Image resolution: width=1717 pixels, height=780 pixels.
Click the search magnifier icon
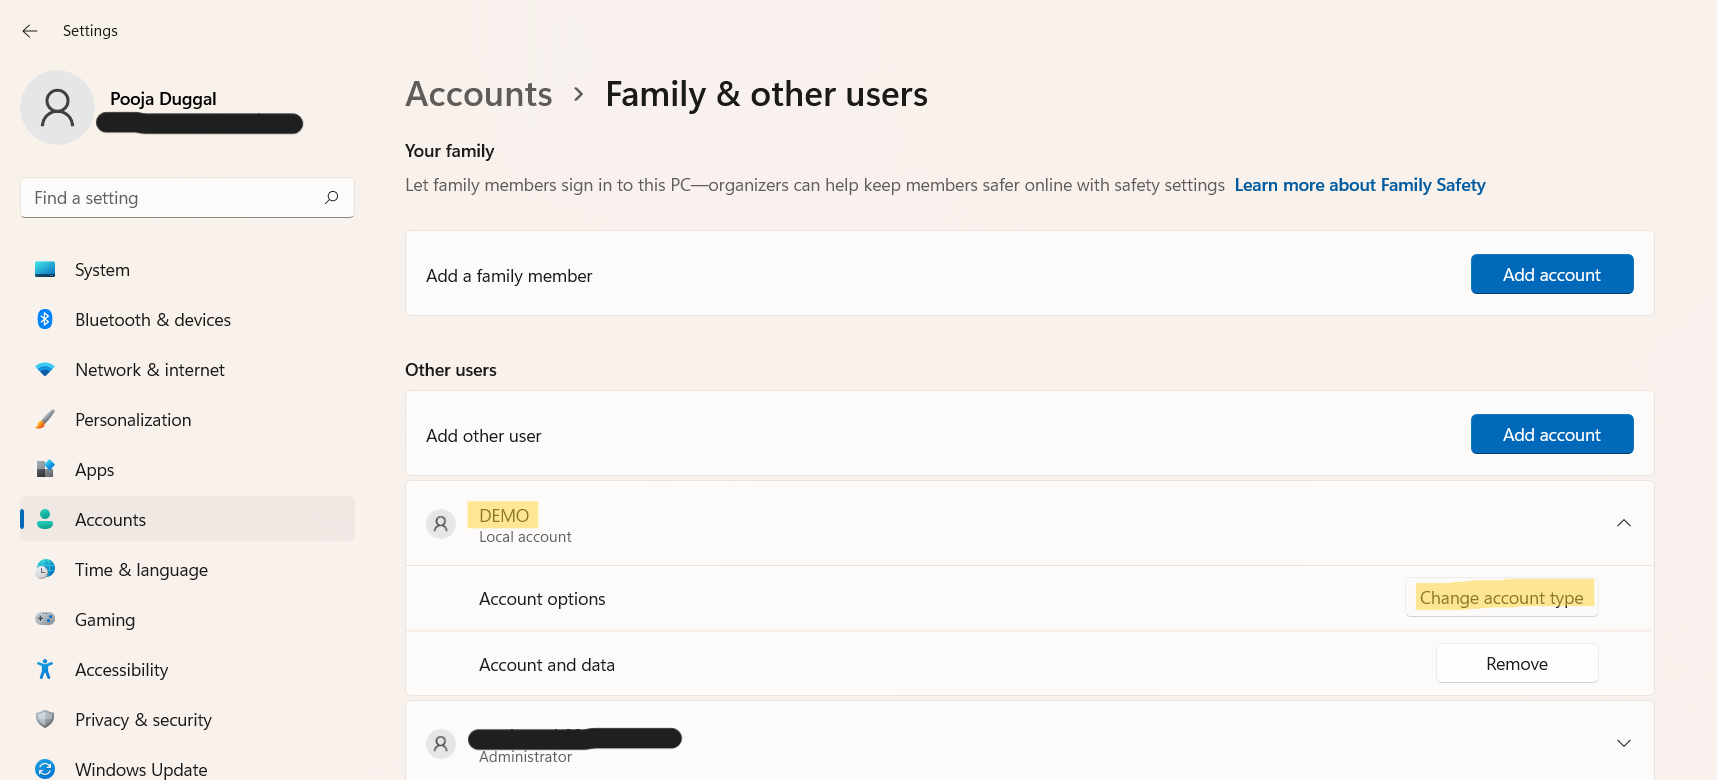click(x=331, y=198)
